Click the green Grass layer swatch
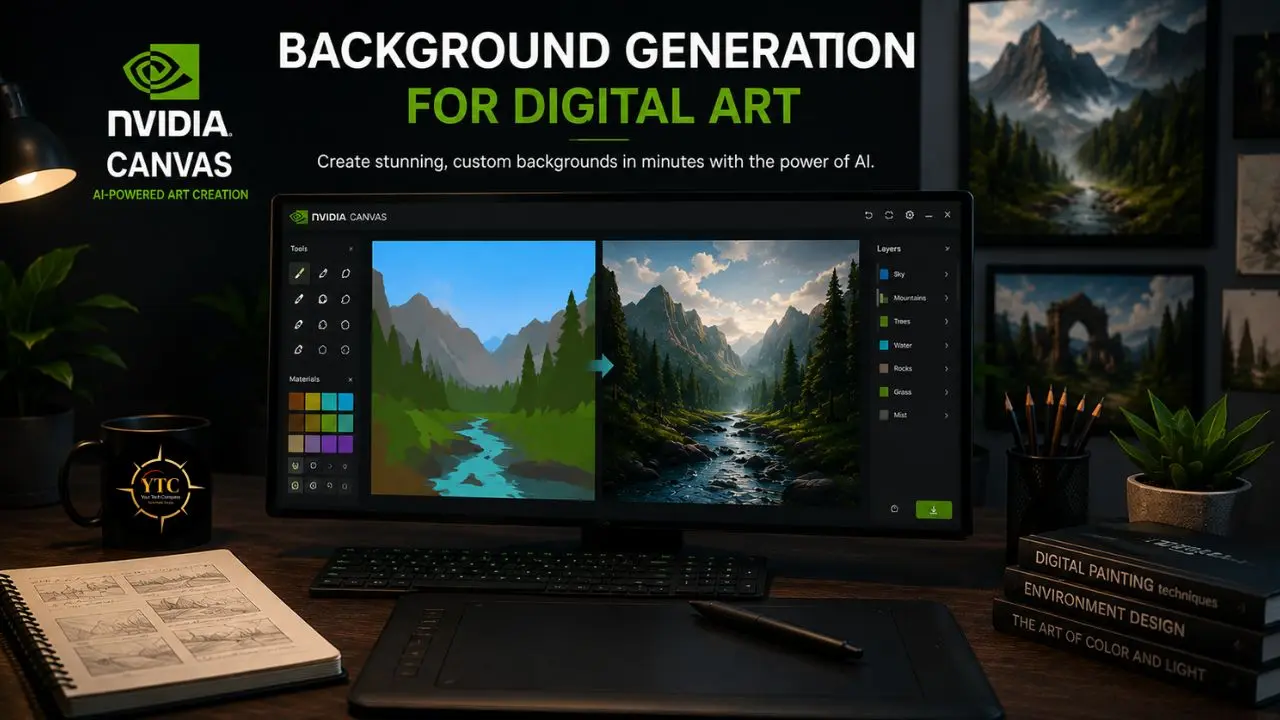This screenshot has height=720, width=1280. click(883, 391)
